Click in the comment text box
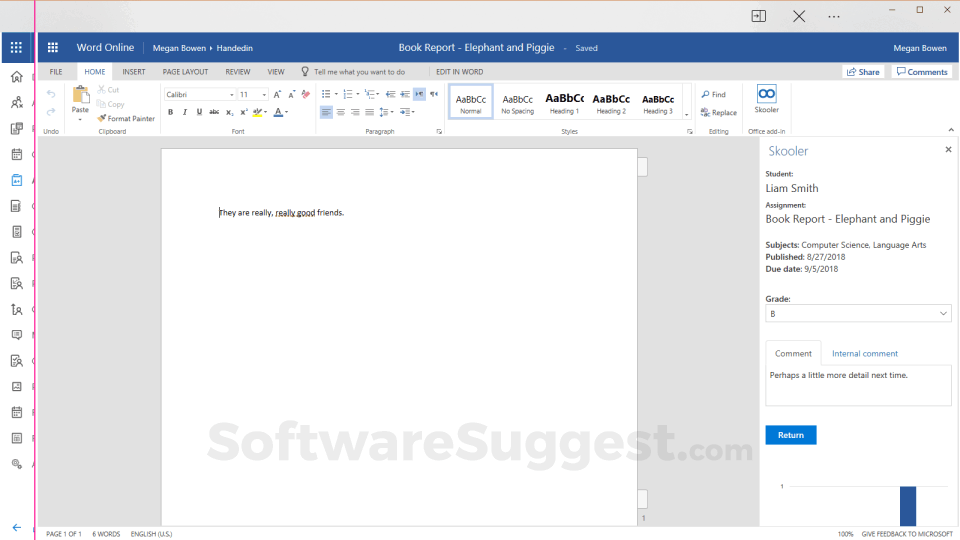 [858, 386]
